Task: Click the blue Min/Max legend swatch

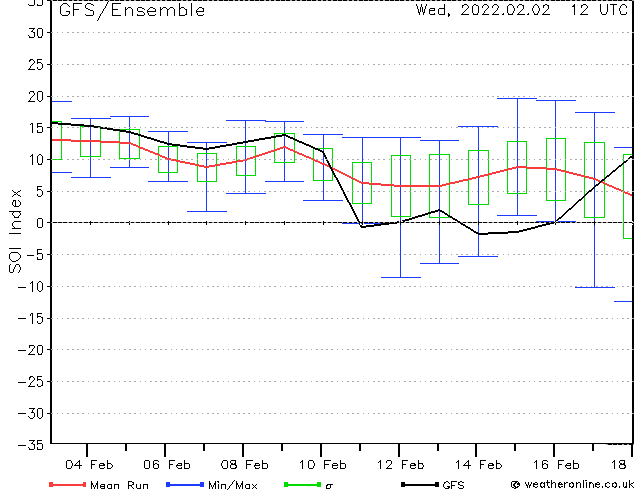Action: [185, 484]
